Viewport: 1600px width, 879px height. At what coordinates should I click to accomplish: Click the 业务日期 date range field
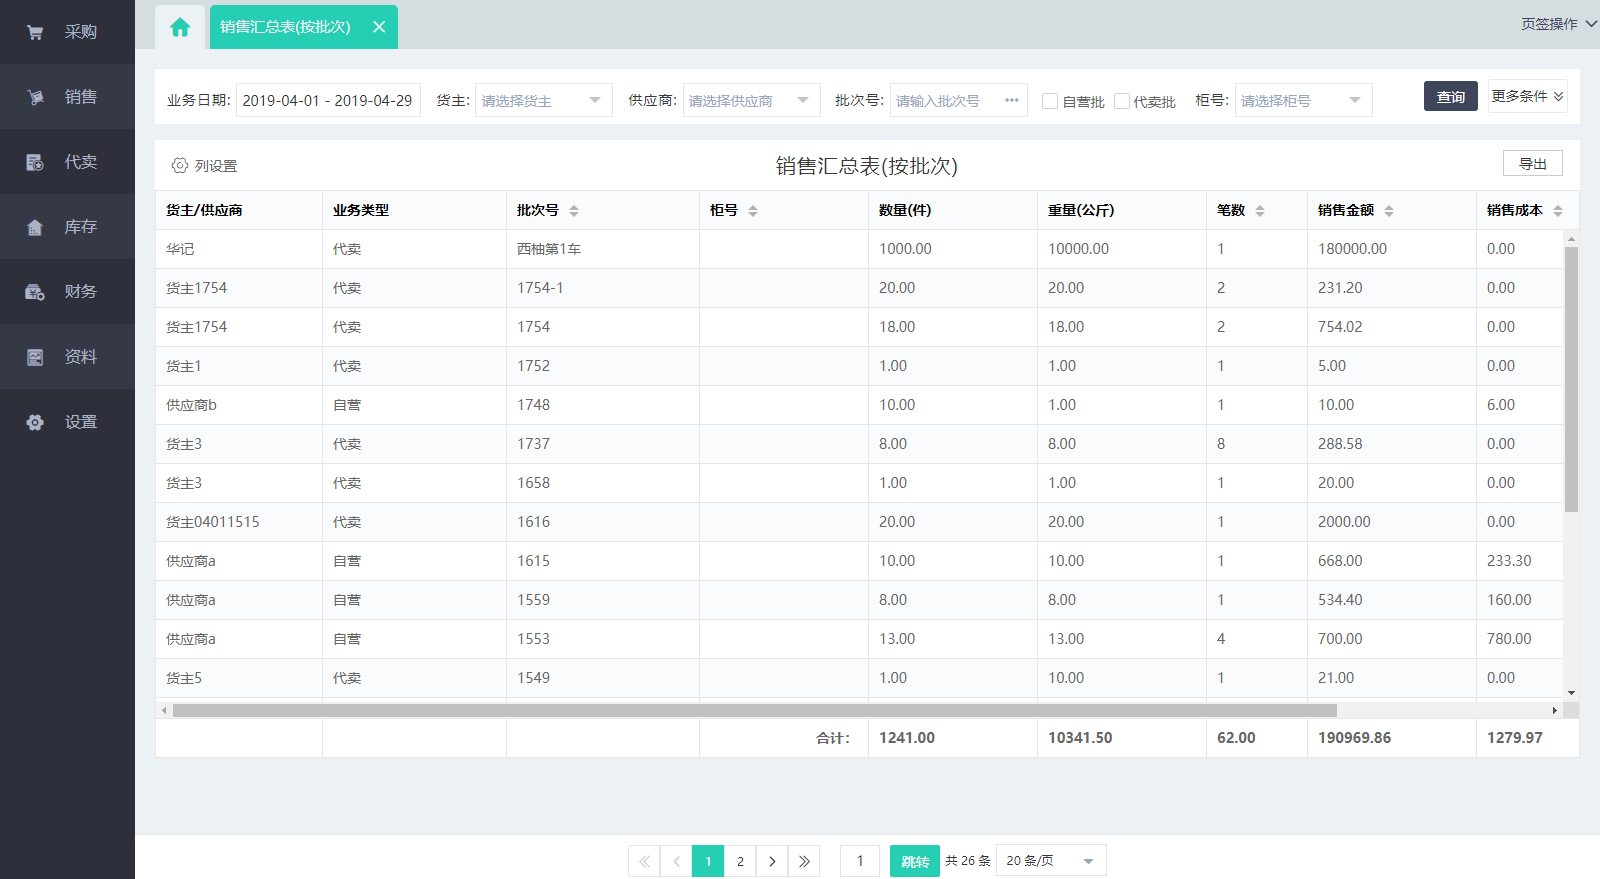[x=328, y=100]
